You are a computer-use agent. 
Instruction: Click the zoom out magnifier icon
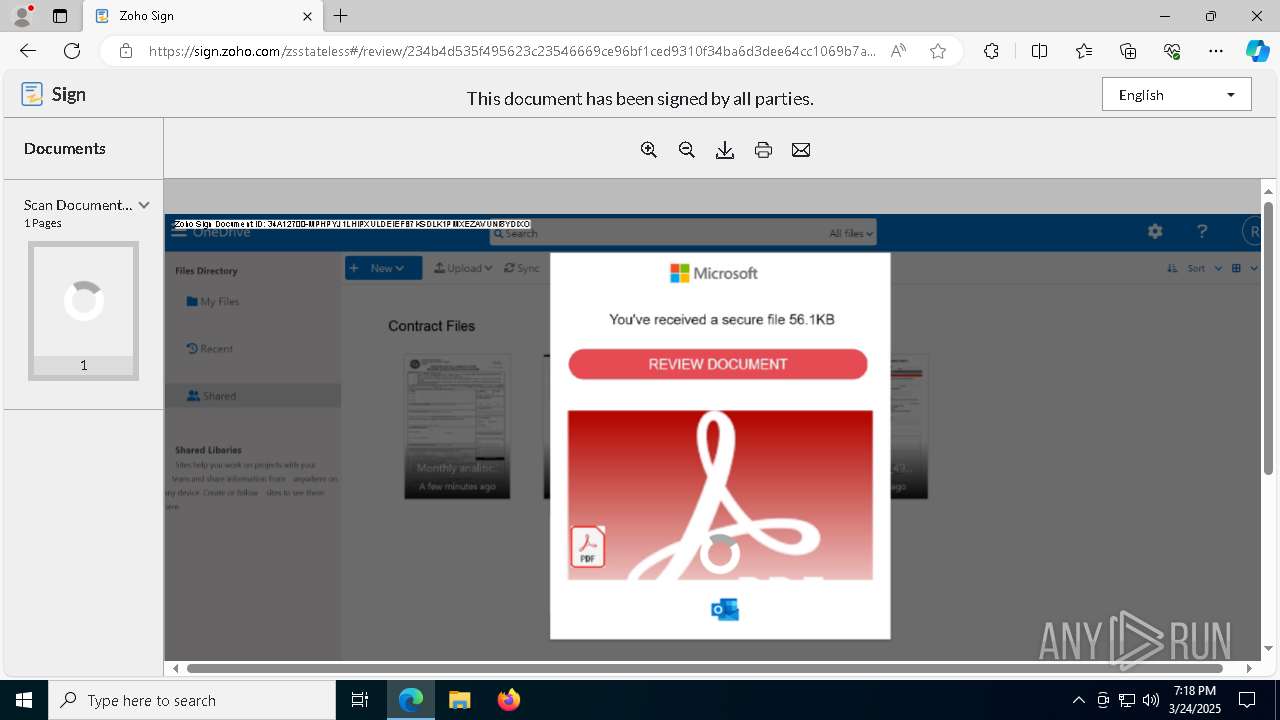coord(687,150)
